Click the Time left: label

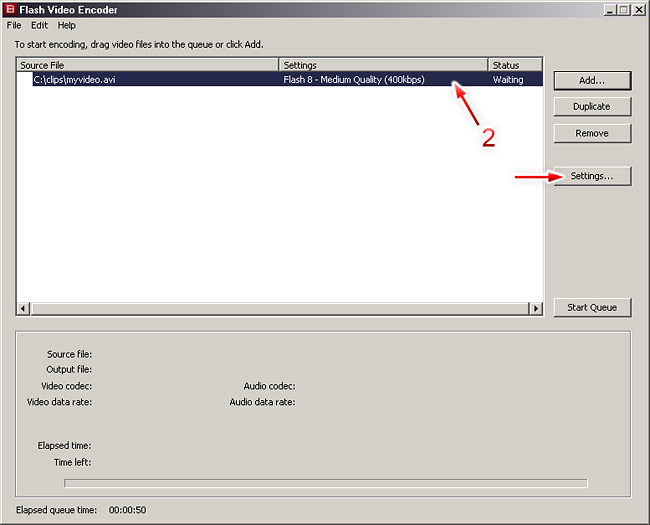[73, 462]
